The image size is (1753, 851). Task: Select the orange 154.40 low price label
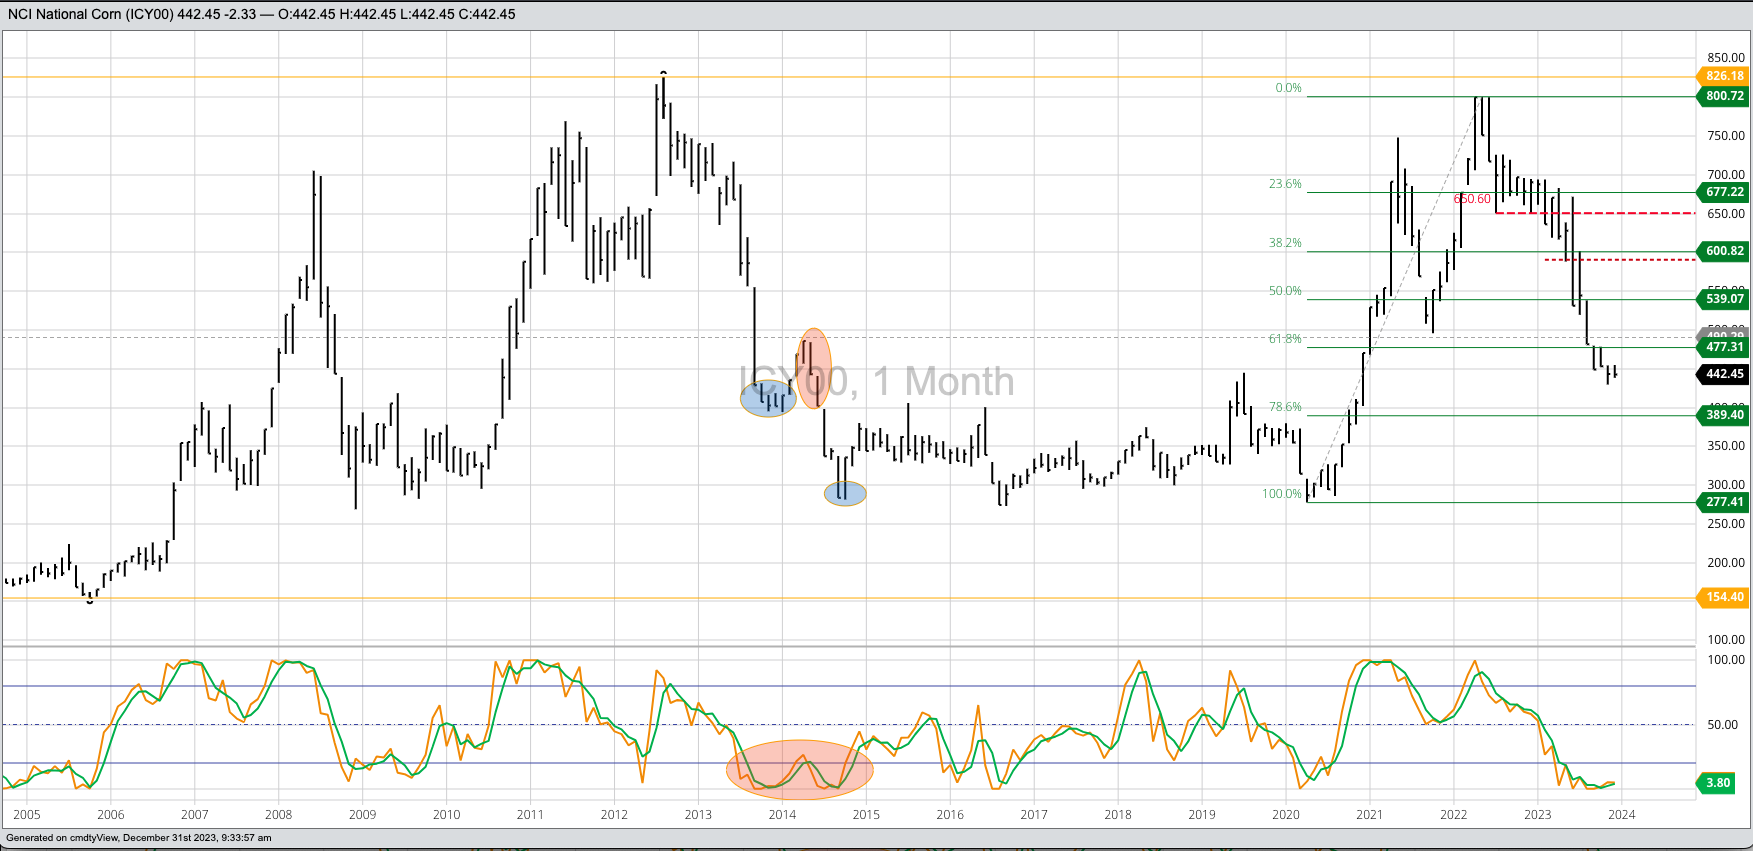[1724, 597]
